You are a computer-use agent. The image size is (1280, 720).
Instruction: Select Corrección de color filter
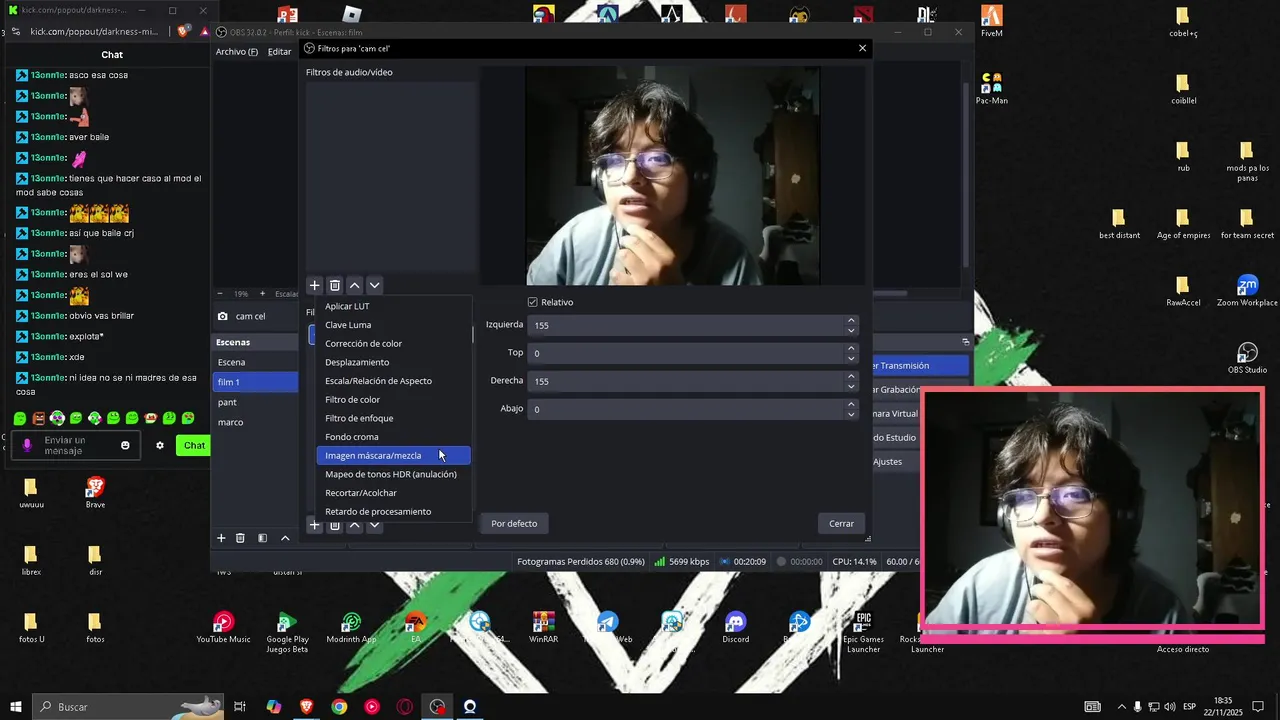pyautogui.click(x=393, y=343)
